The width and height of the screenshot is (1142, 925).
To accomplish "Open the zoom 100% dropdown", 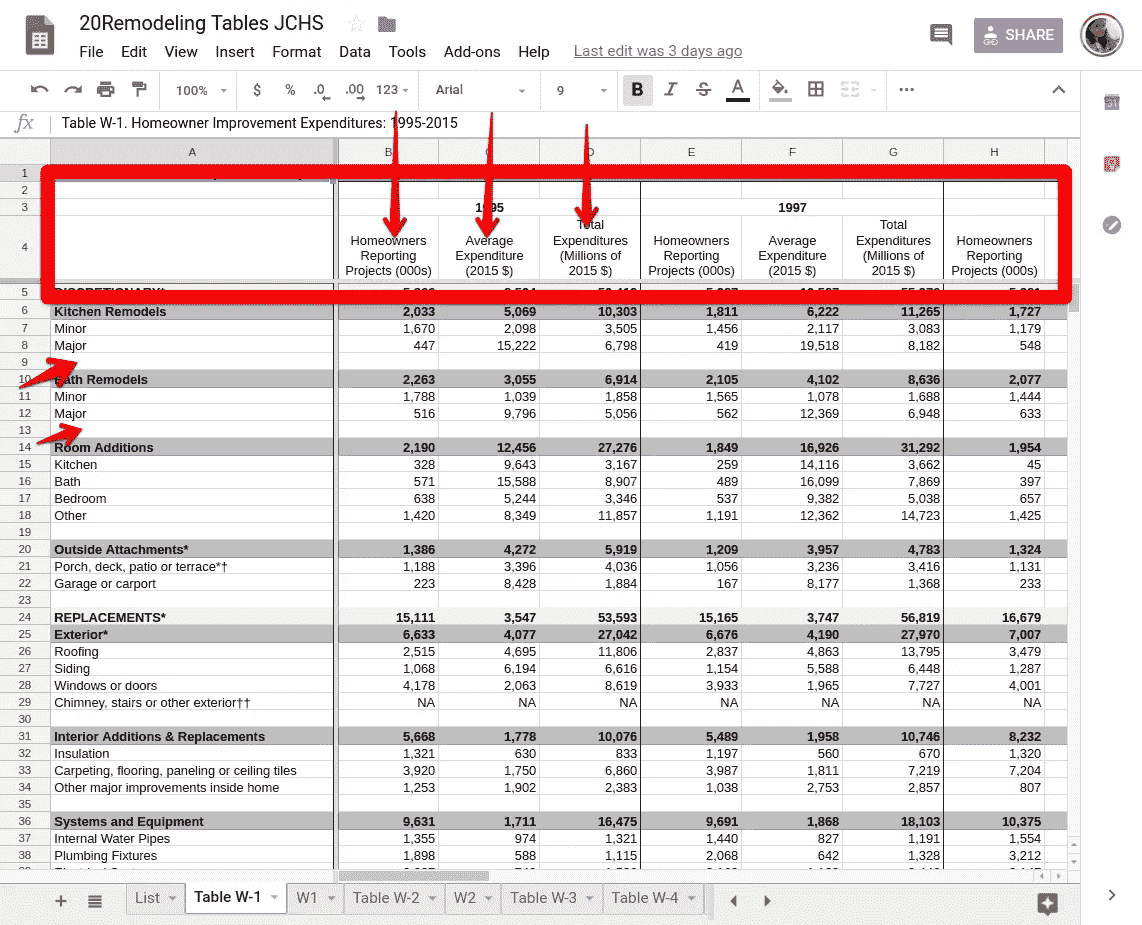I will [202, 90].
